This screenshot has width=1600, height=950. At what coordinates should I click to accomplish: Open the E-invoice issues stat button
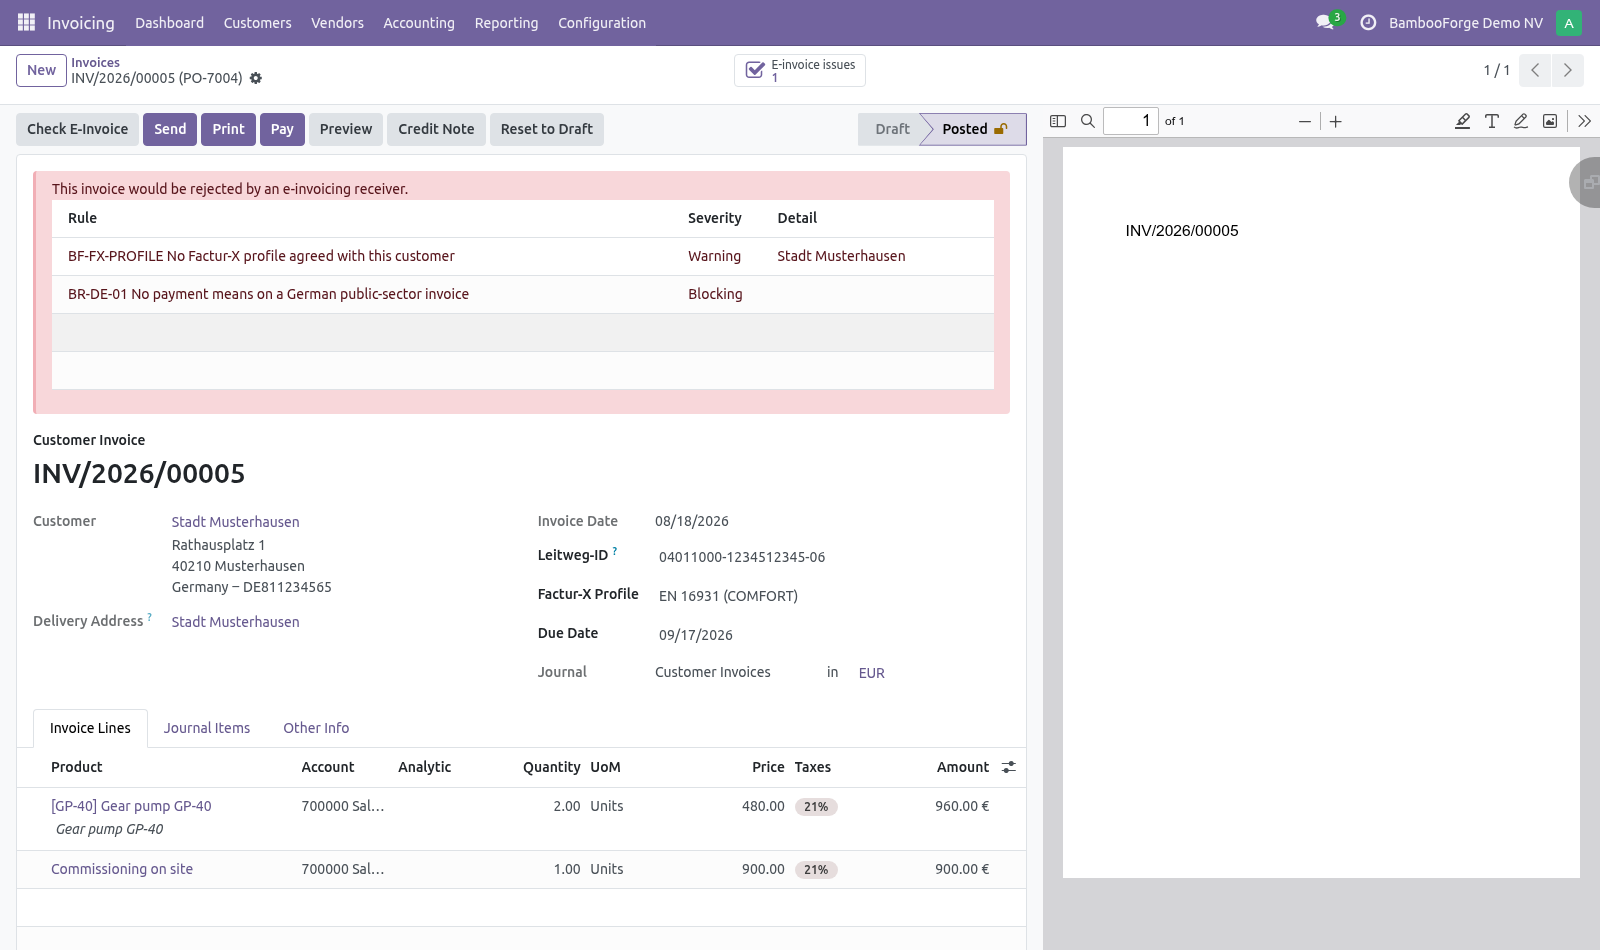click(800, 70)
